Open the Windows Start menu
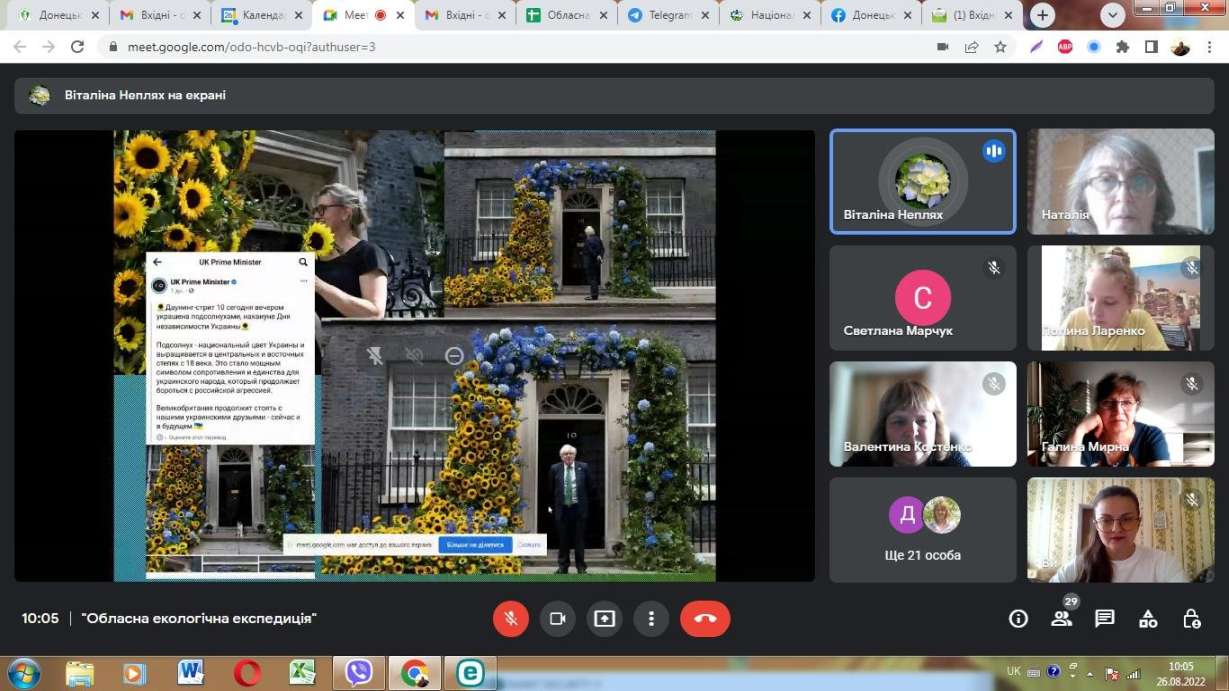 click(22, 673)
